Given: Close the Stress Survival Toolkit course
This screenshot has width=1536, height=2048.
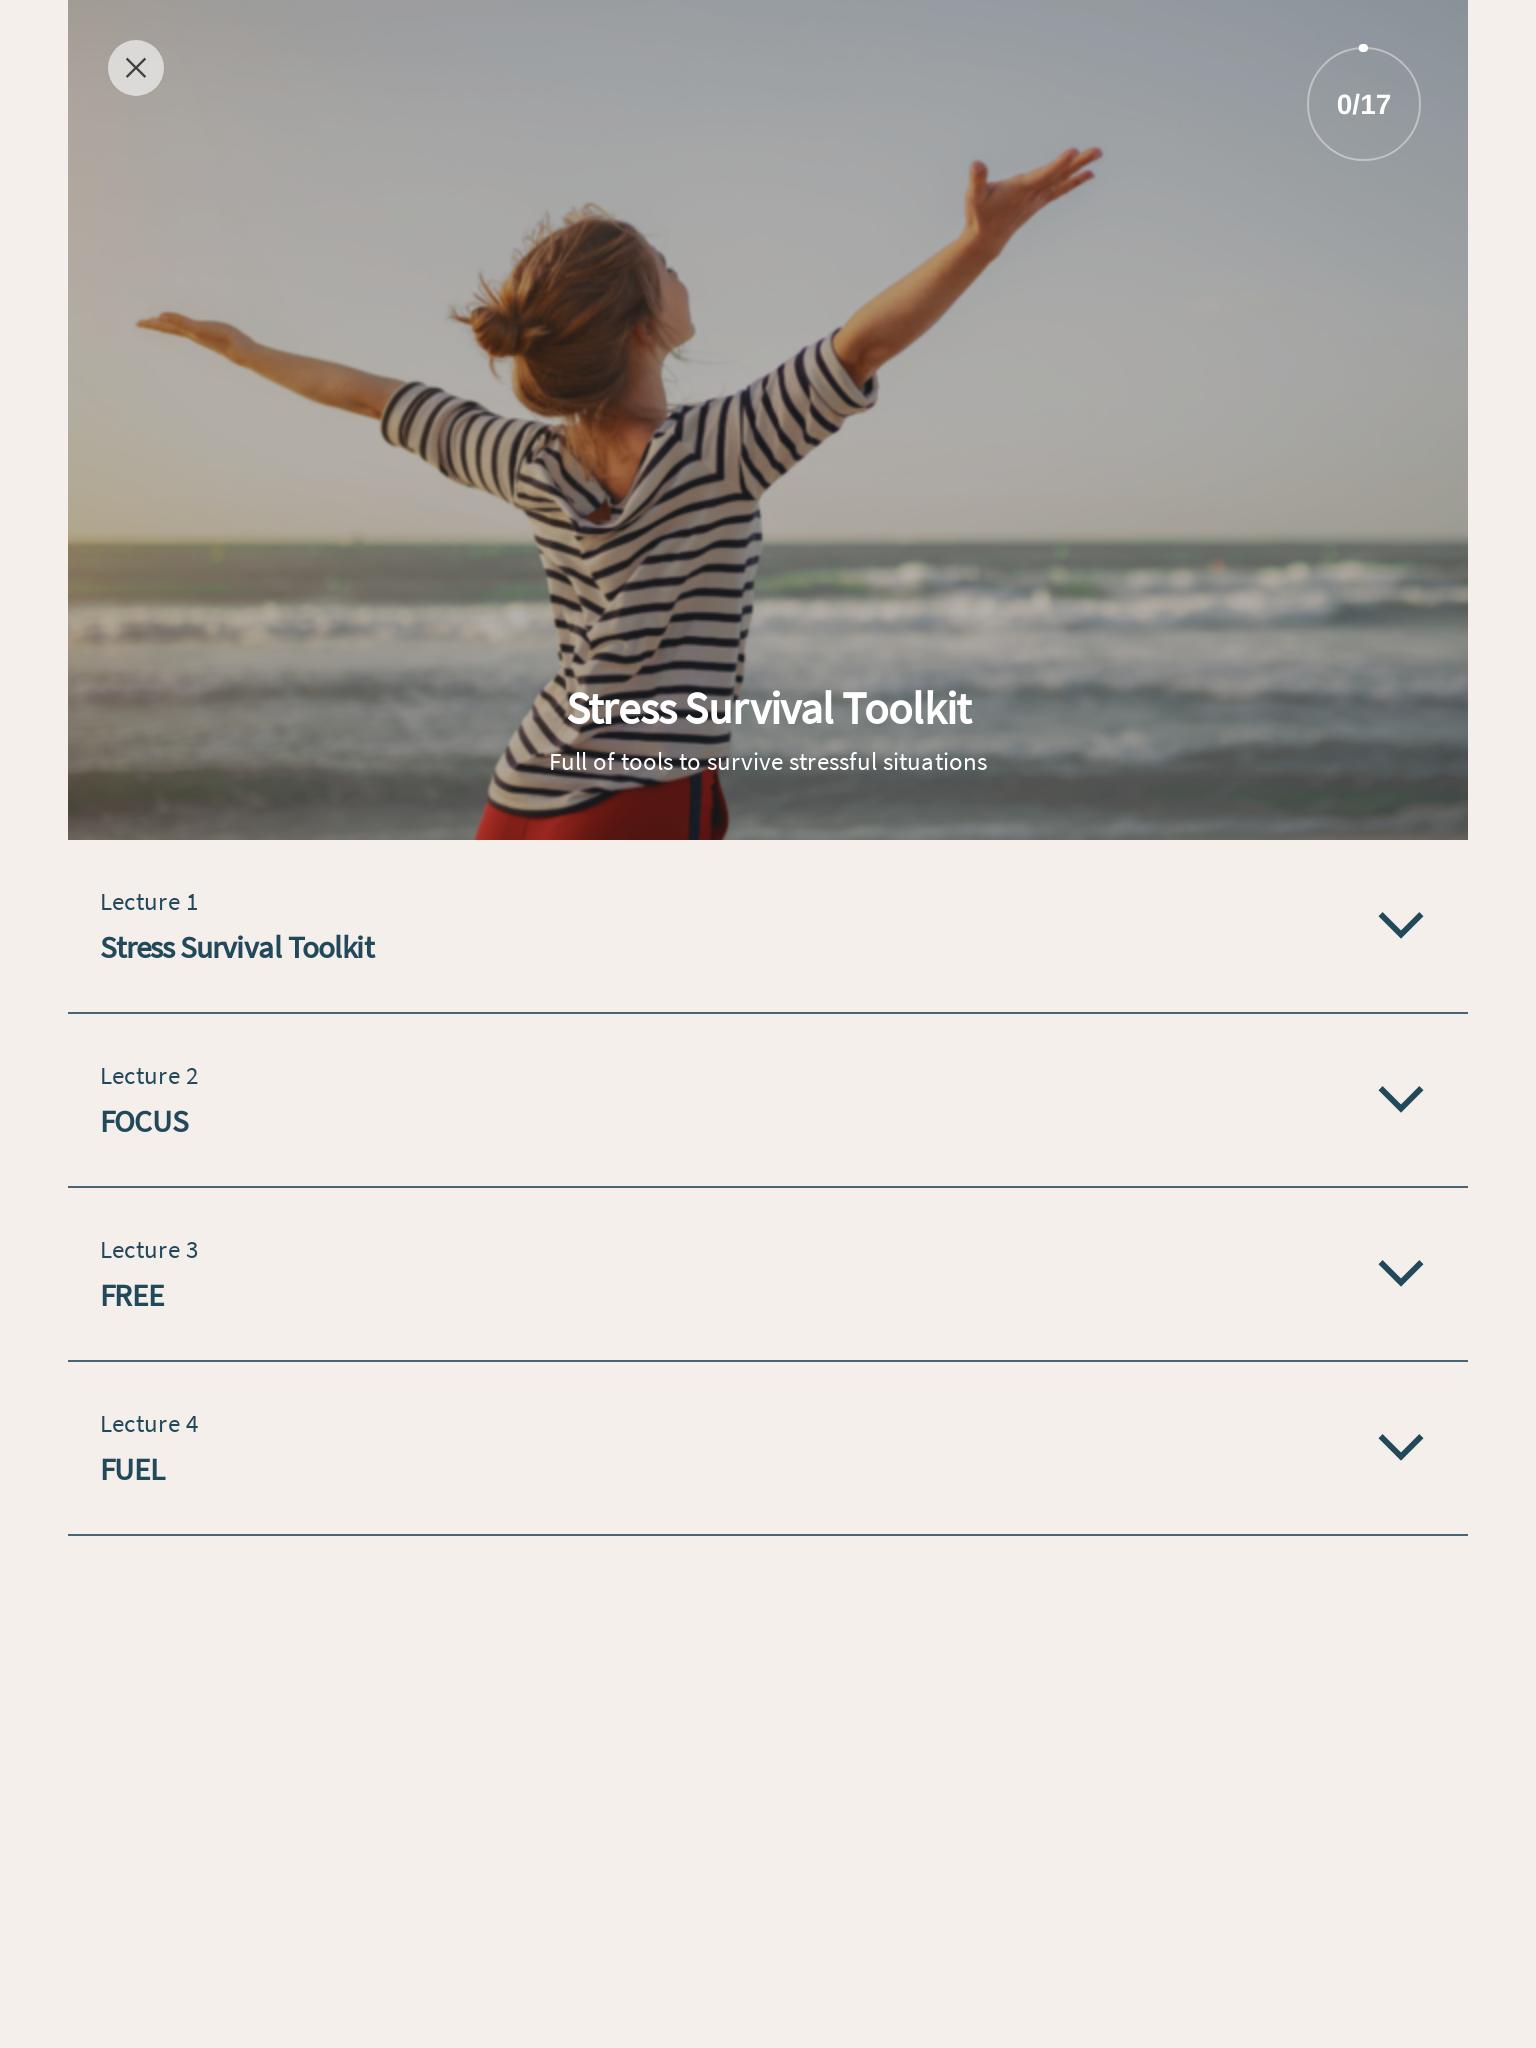Looking at the screenshot, I should coord(136,68).
